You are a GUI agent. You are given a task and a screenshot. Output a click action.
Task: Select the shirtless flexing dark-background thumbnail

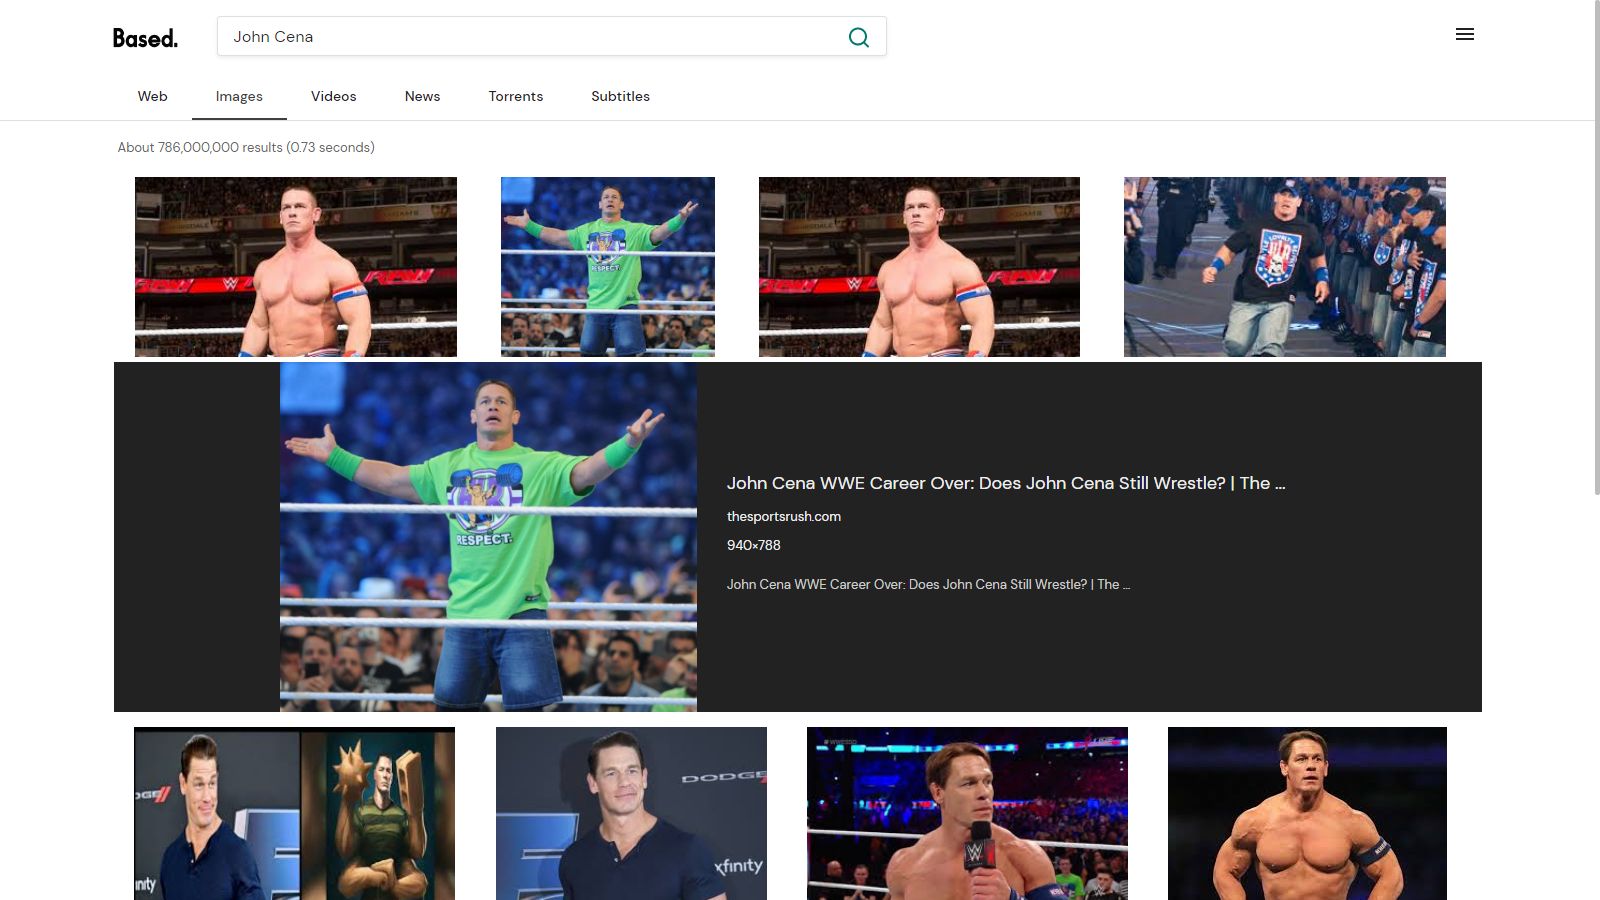tap(1307, 813)
